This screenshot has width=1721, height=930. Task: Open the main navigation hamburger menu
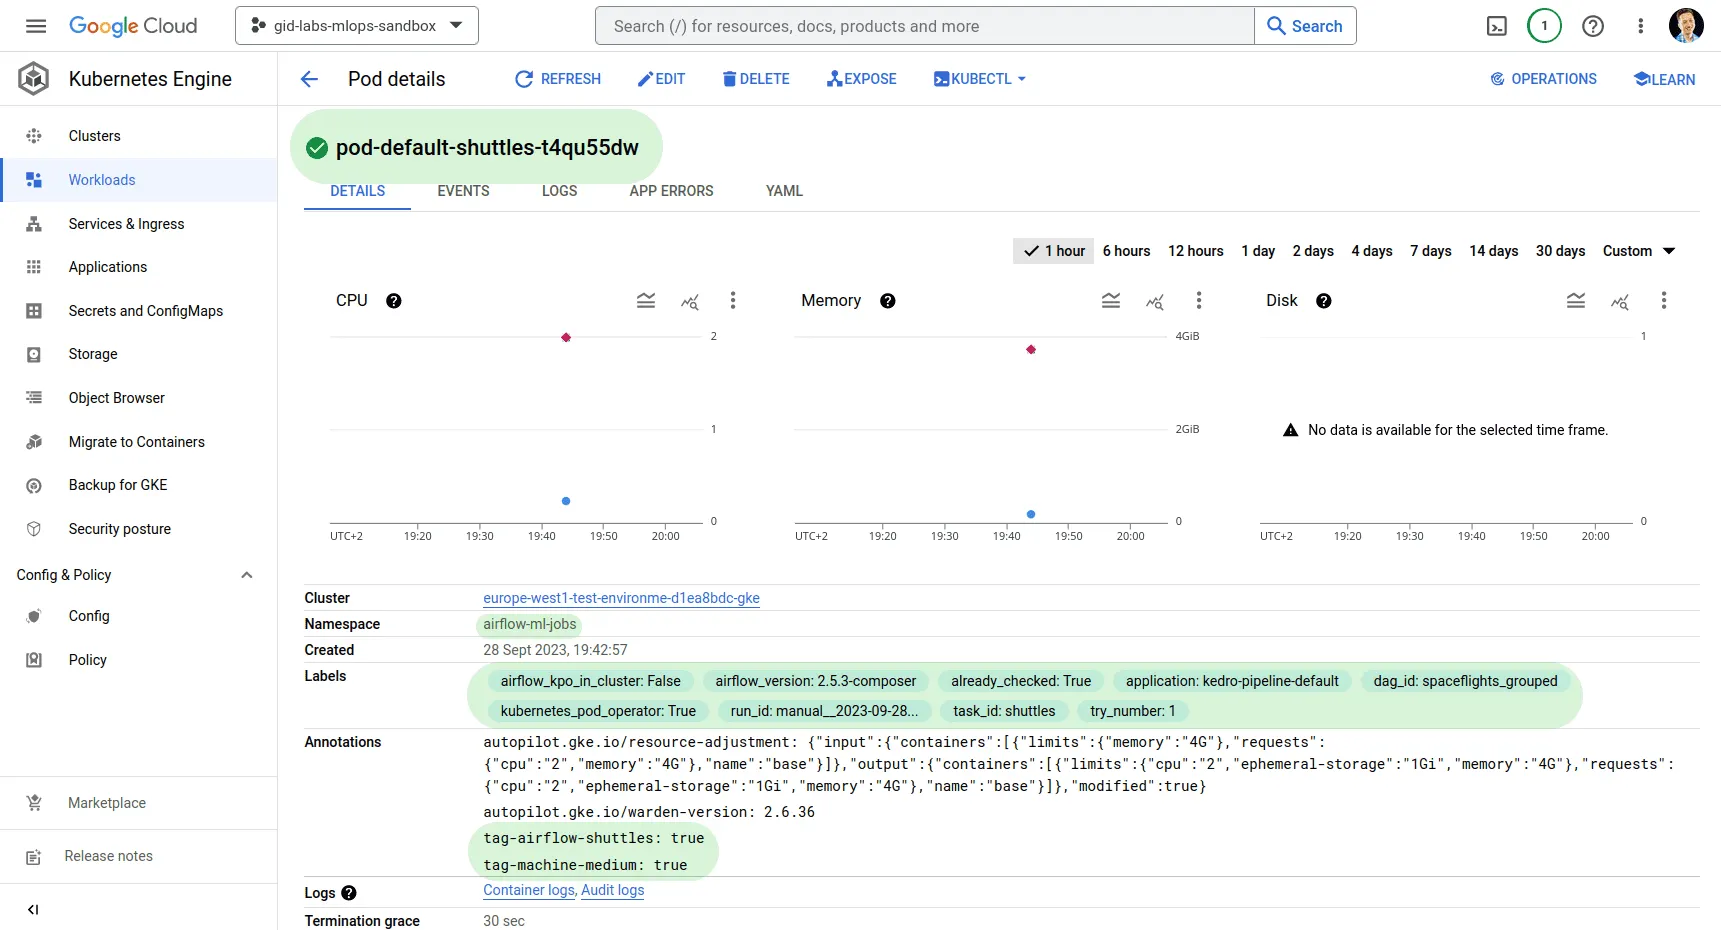point(36,26)
